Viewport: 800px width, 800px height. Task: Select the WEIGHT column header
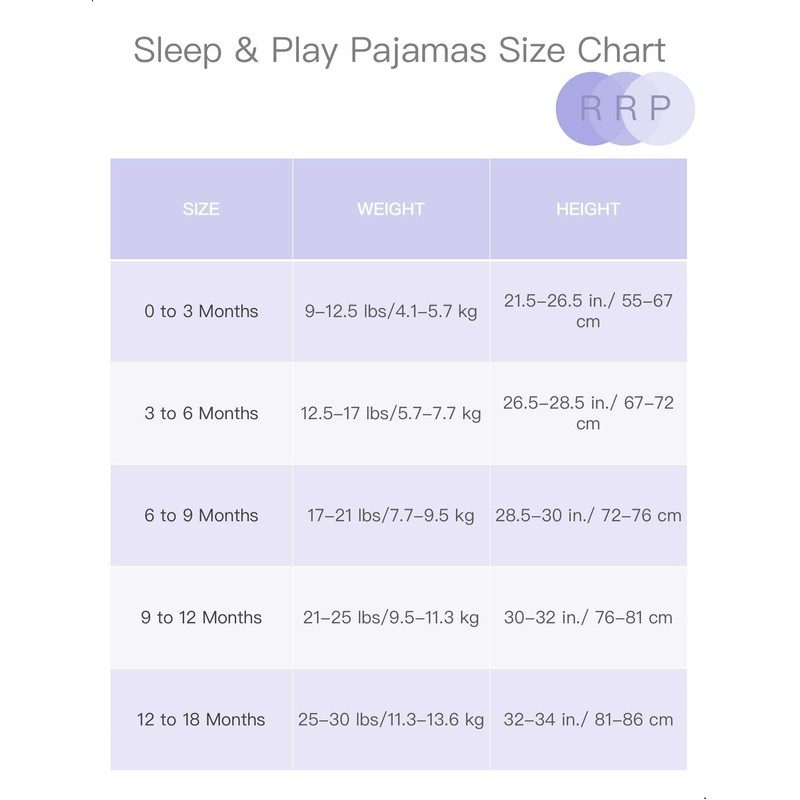point(391,209)
